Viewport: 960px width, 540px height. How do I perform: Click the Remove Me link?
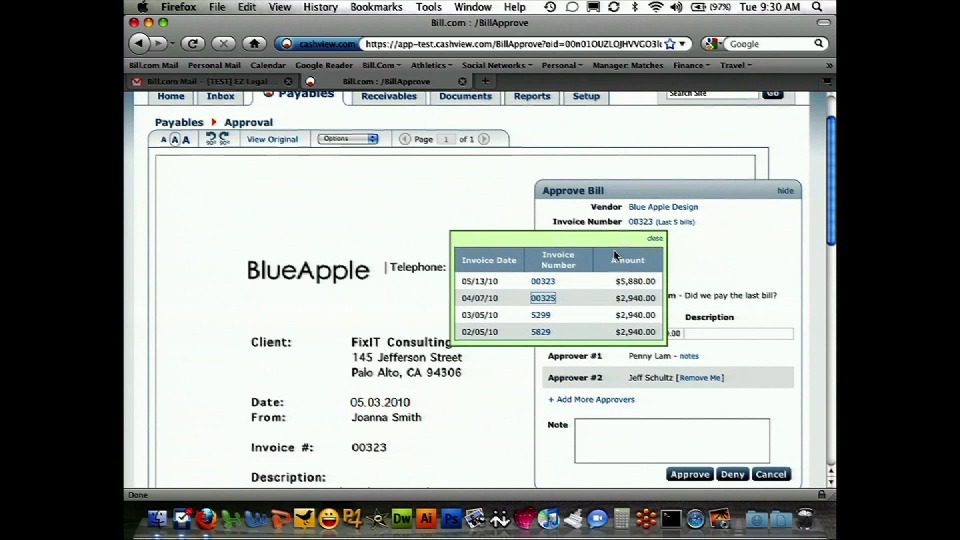(700, 378)
